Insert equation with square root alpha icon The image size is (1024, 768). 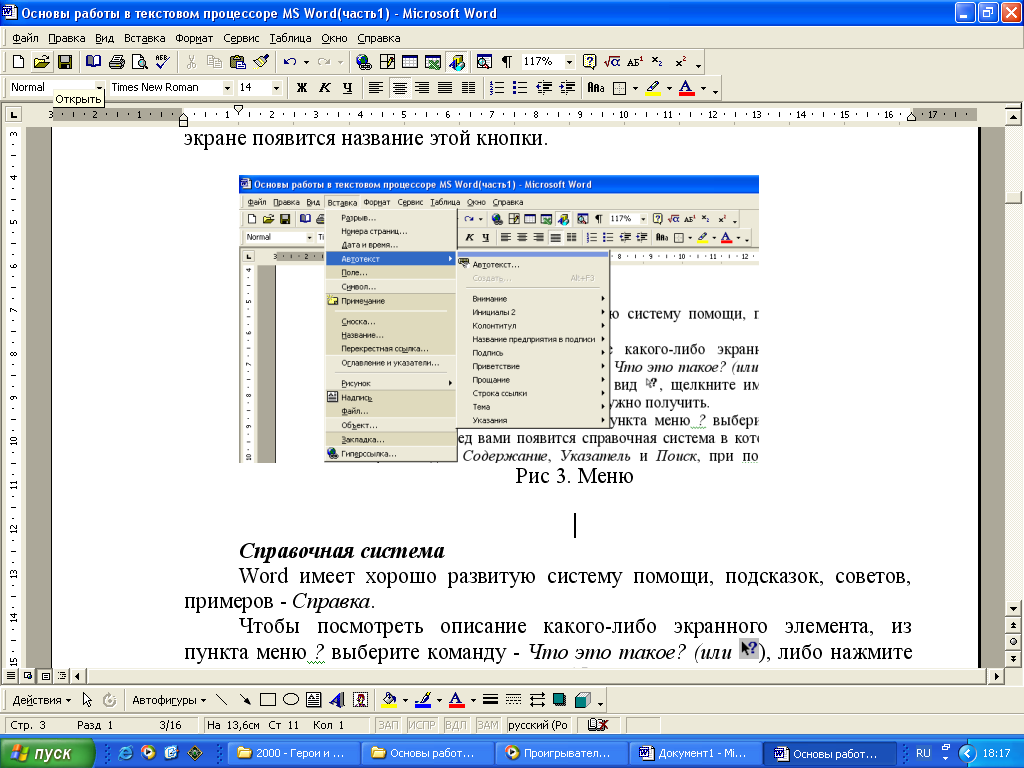point(612,62)
